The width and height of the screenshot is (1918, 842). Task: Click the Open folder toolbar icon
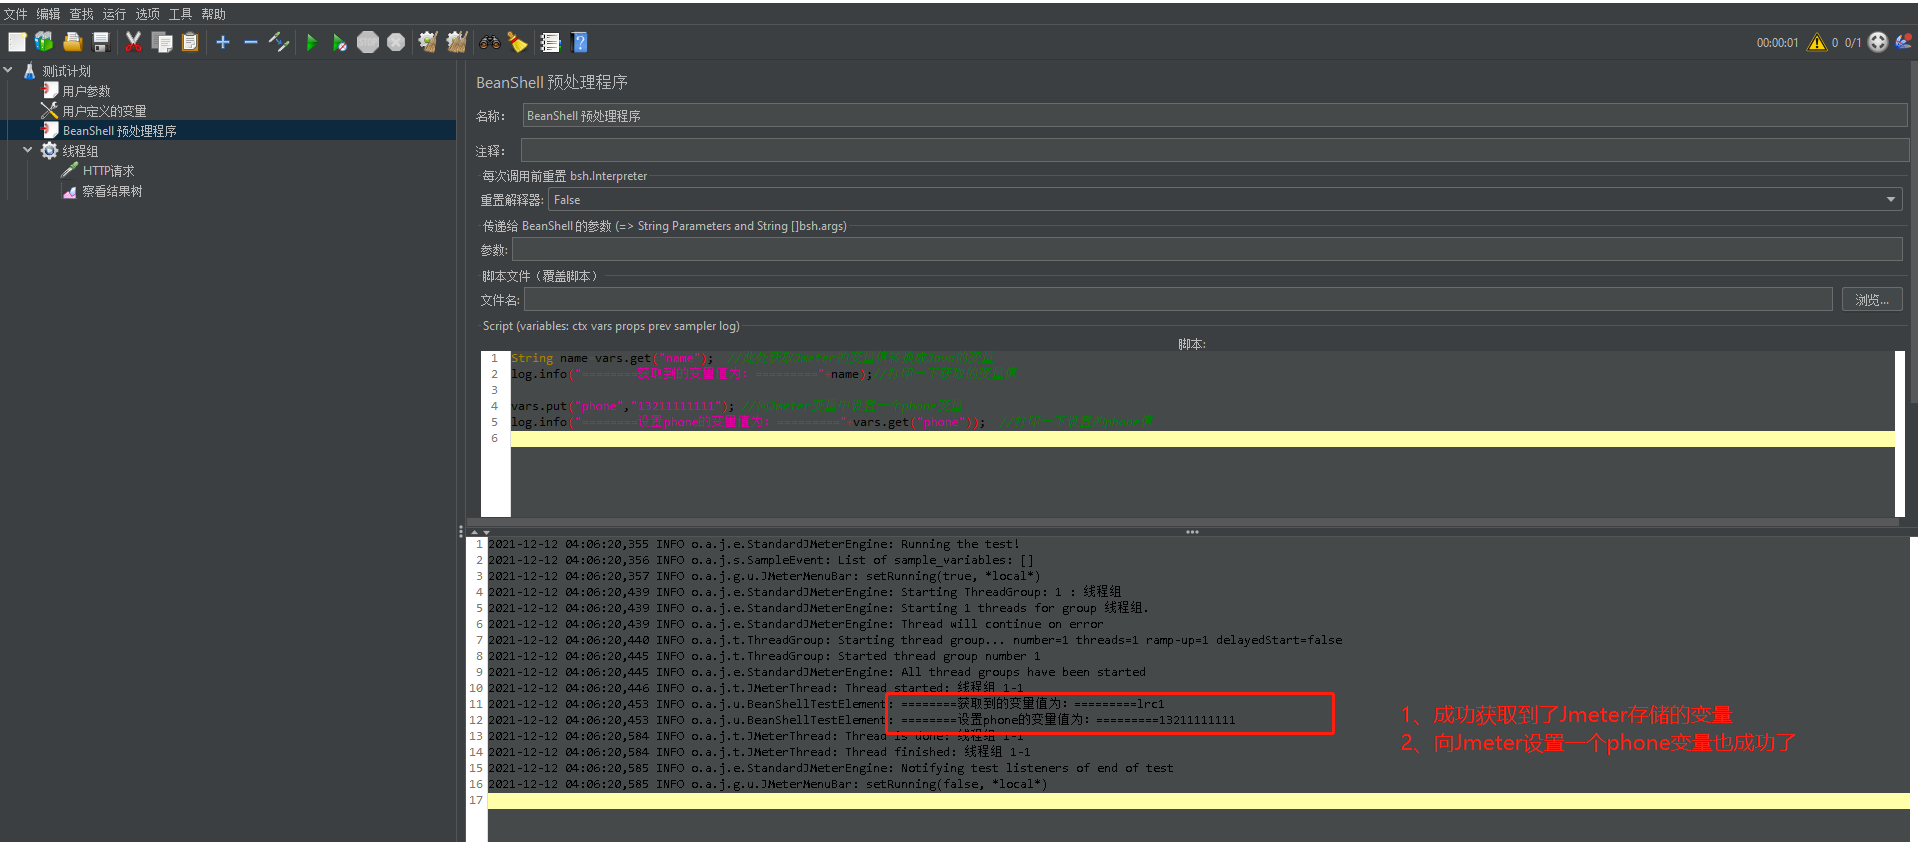(x=72, y=42)
